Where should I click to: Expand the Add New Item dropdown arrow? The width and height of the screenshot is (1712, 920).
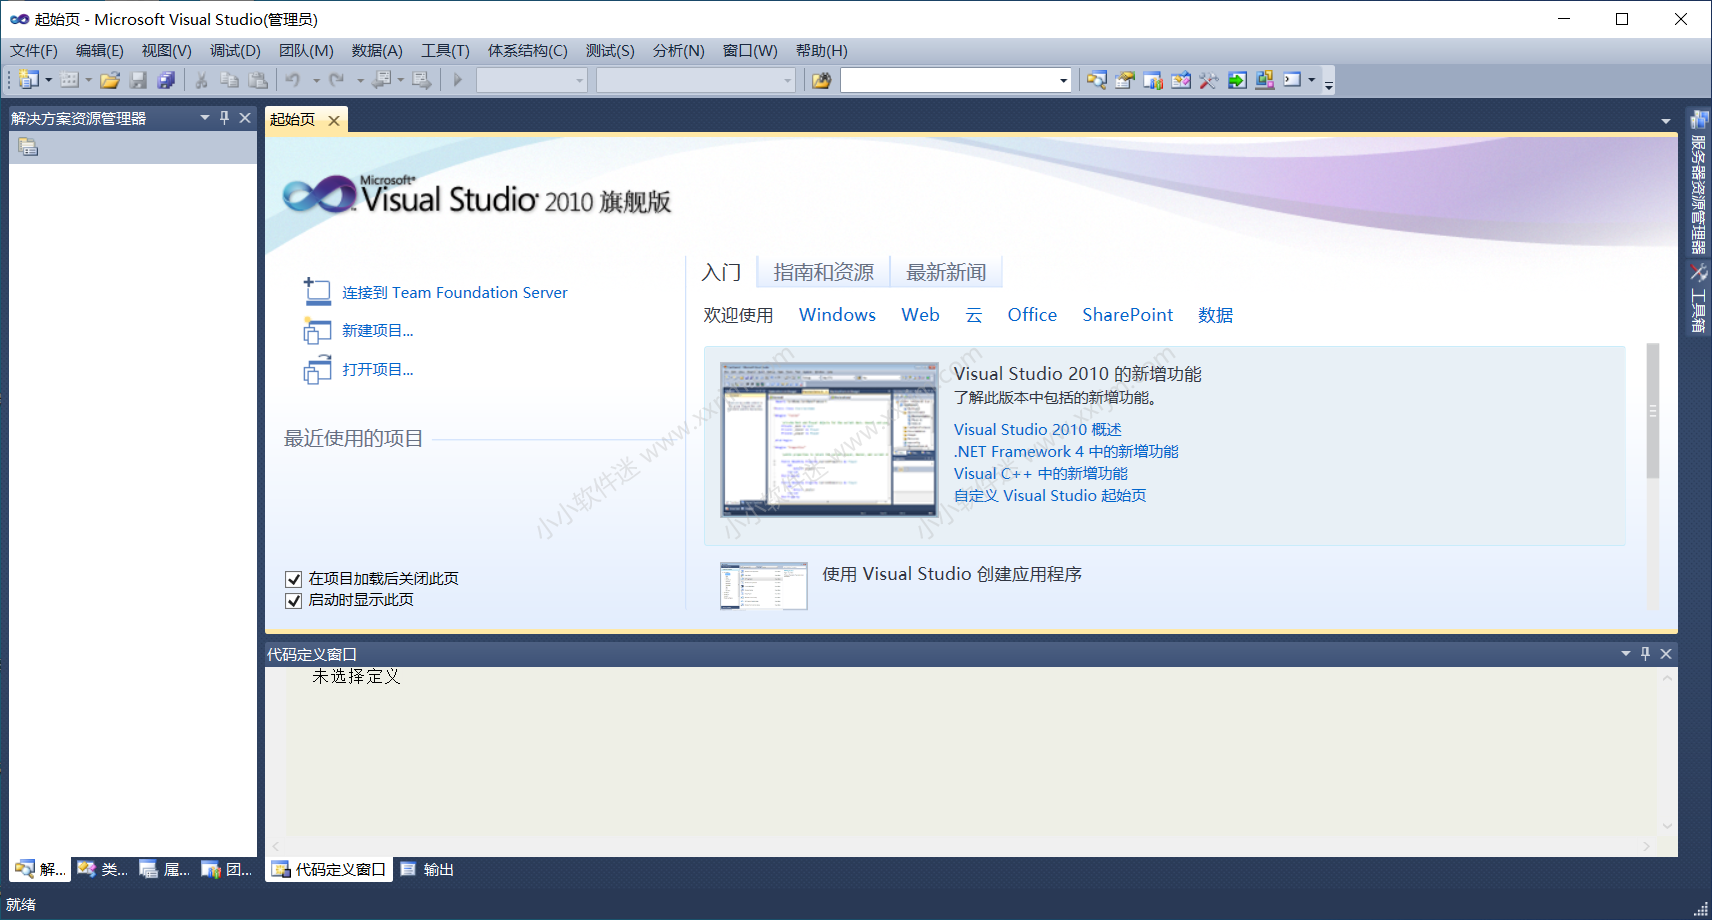[88, 80]
